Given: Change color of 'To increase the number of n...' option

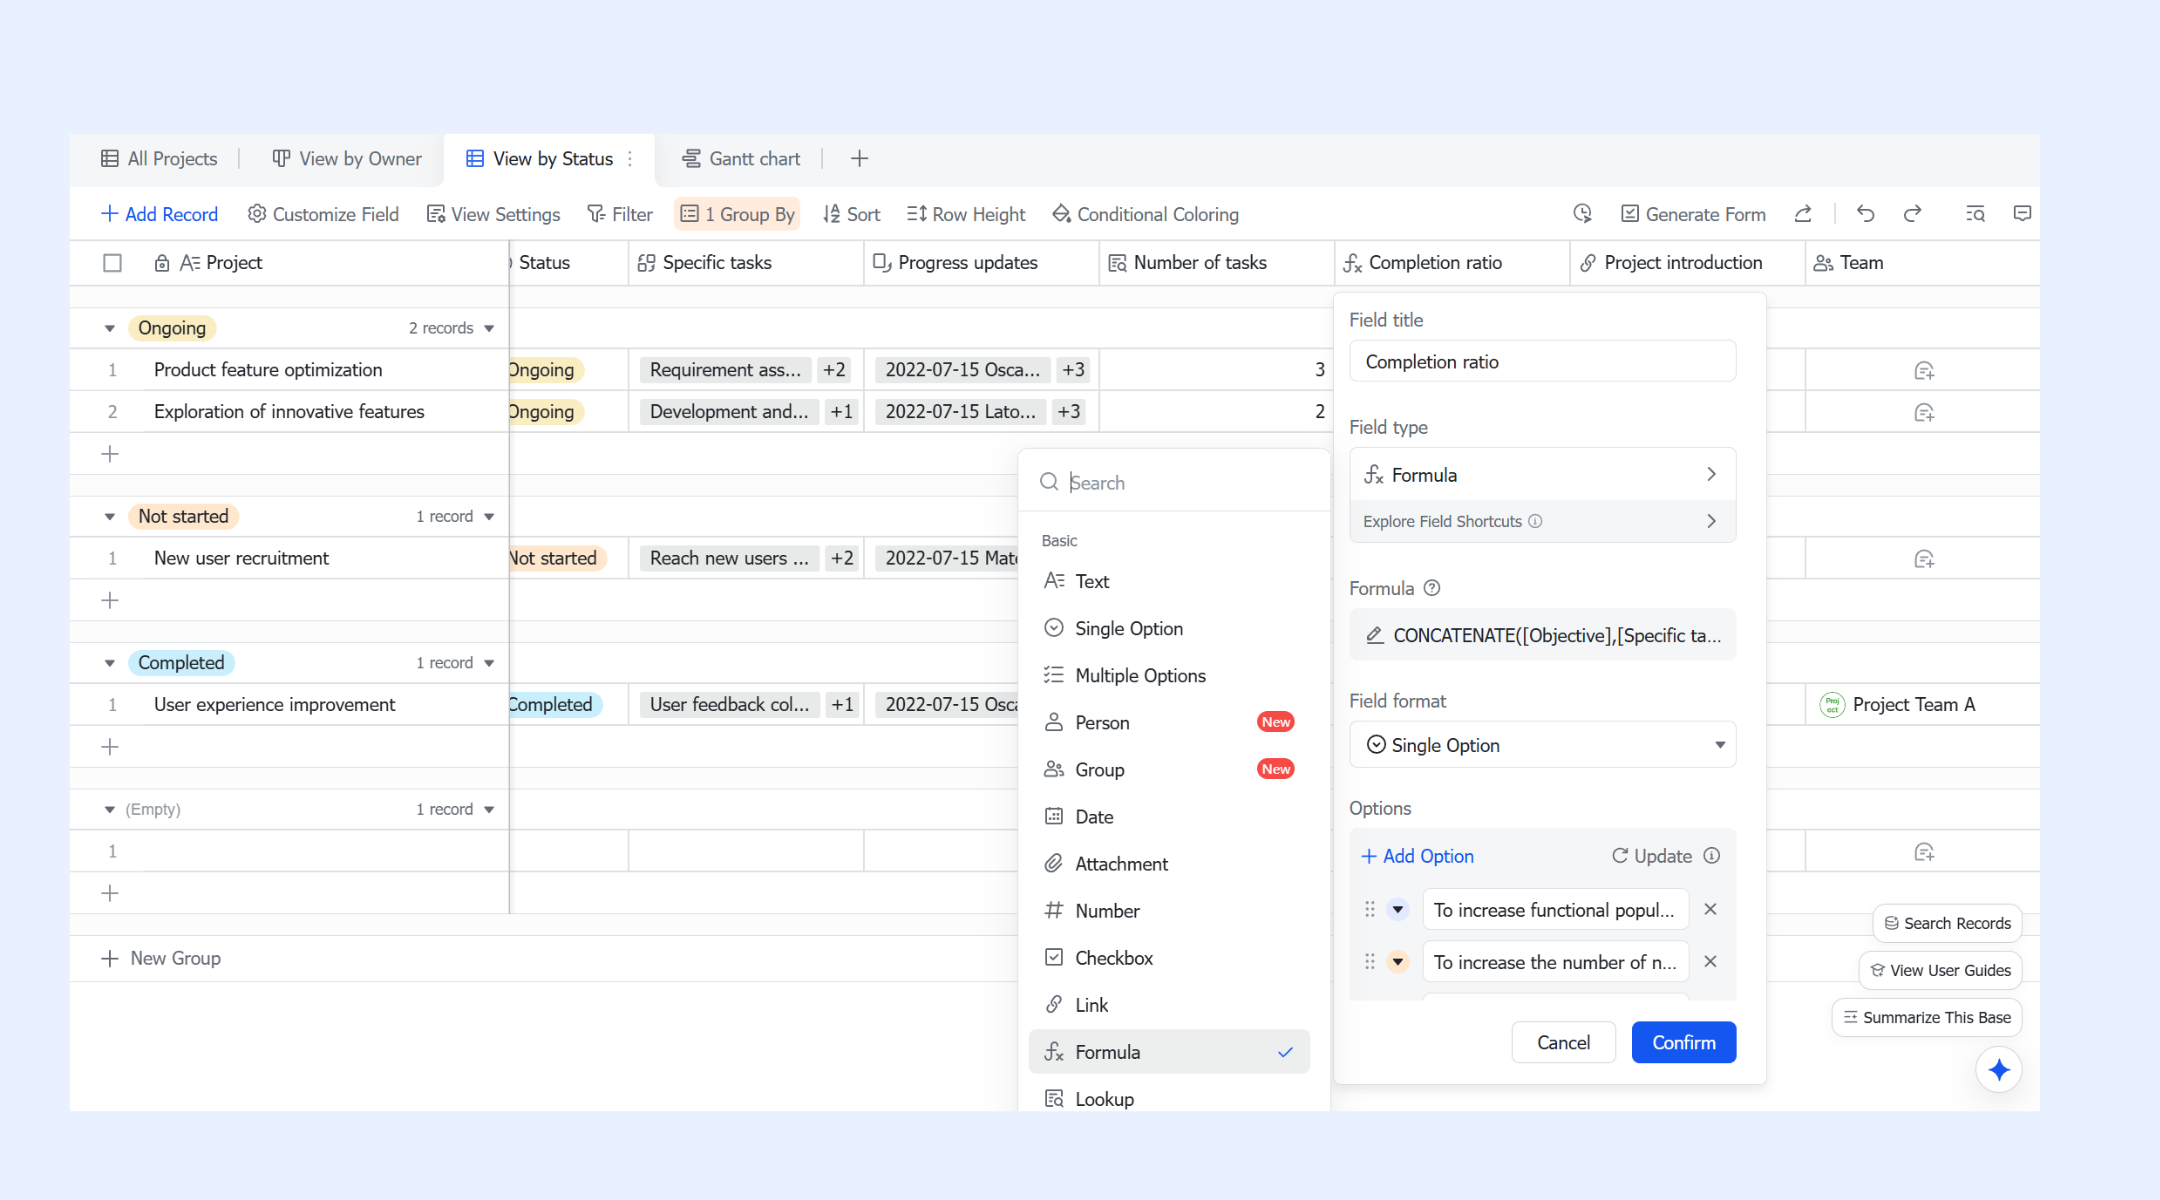Looking at the screenshot, I should pyautogui.click(x=1398, y=961).
